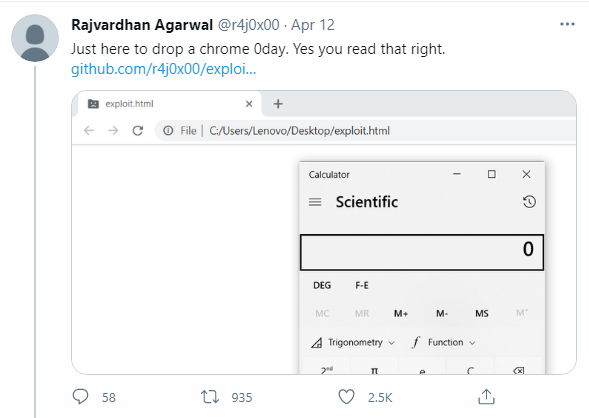Open the github.com/r4j0x00 link
Image resolution: width=589 pixels, height=418 pixels.
[163, 69]
